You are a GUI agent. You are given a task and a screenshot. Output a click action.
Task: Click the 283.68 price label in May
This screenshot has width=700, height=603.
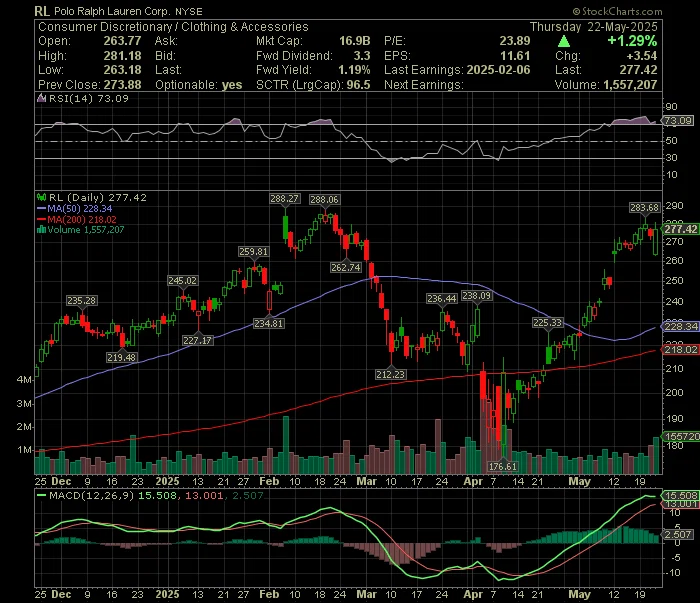tap(644, 208)
